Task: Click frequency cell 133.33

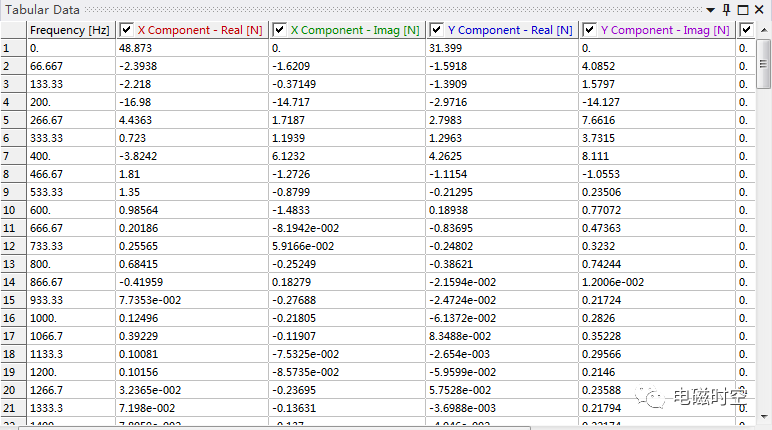Action: [71, 84]
